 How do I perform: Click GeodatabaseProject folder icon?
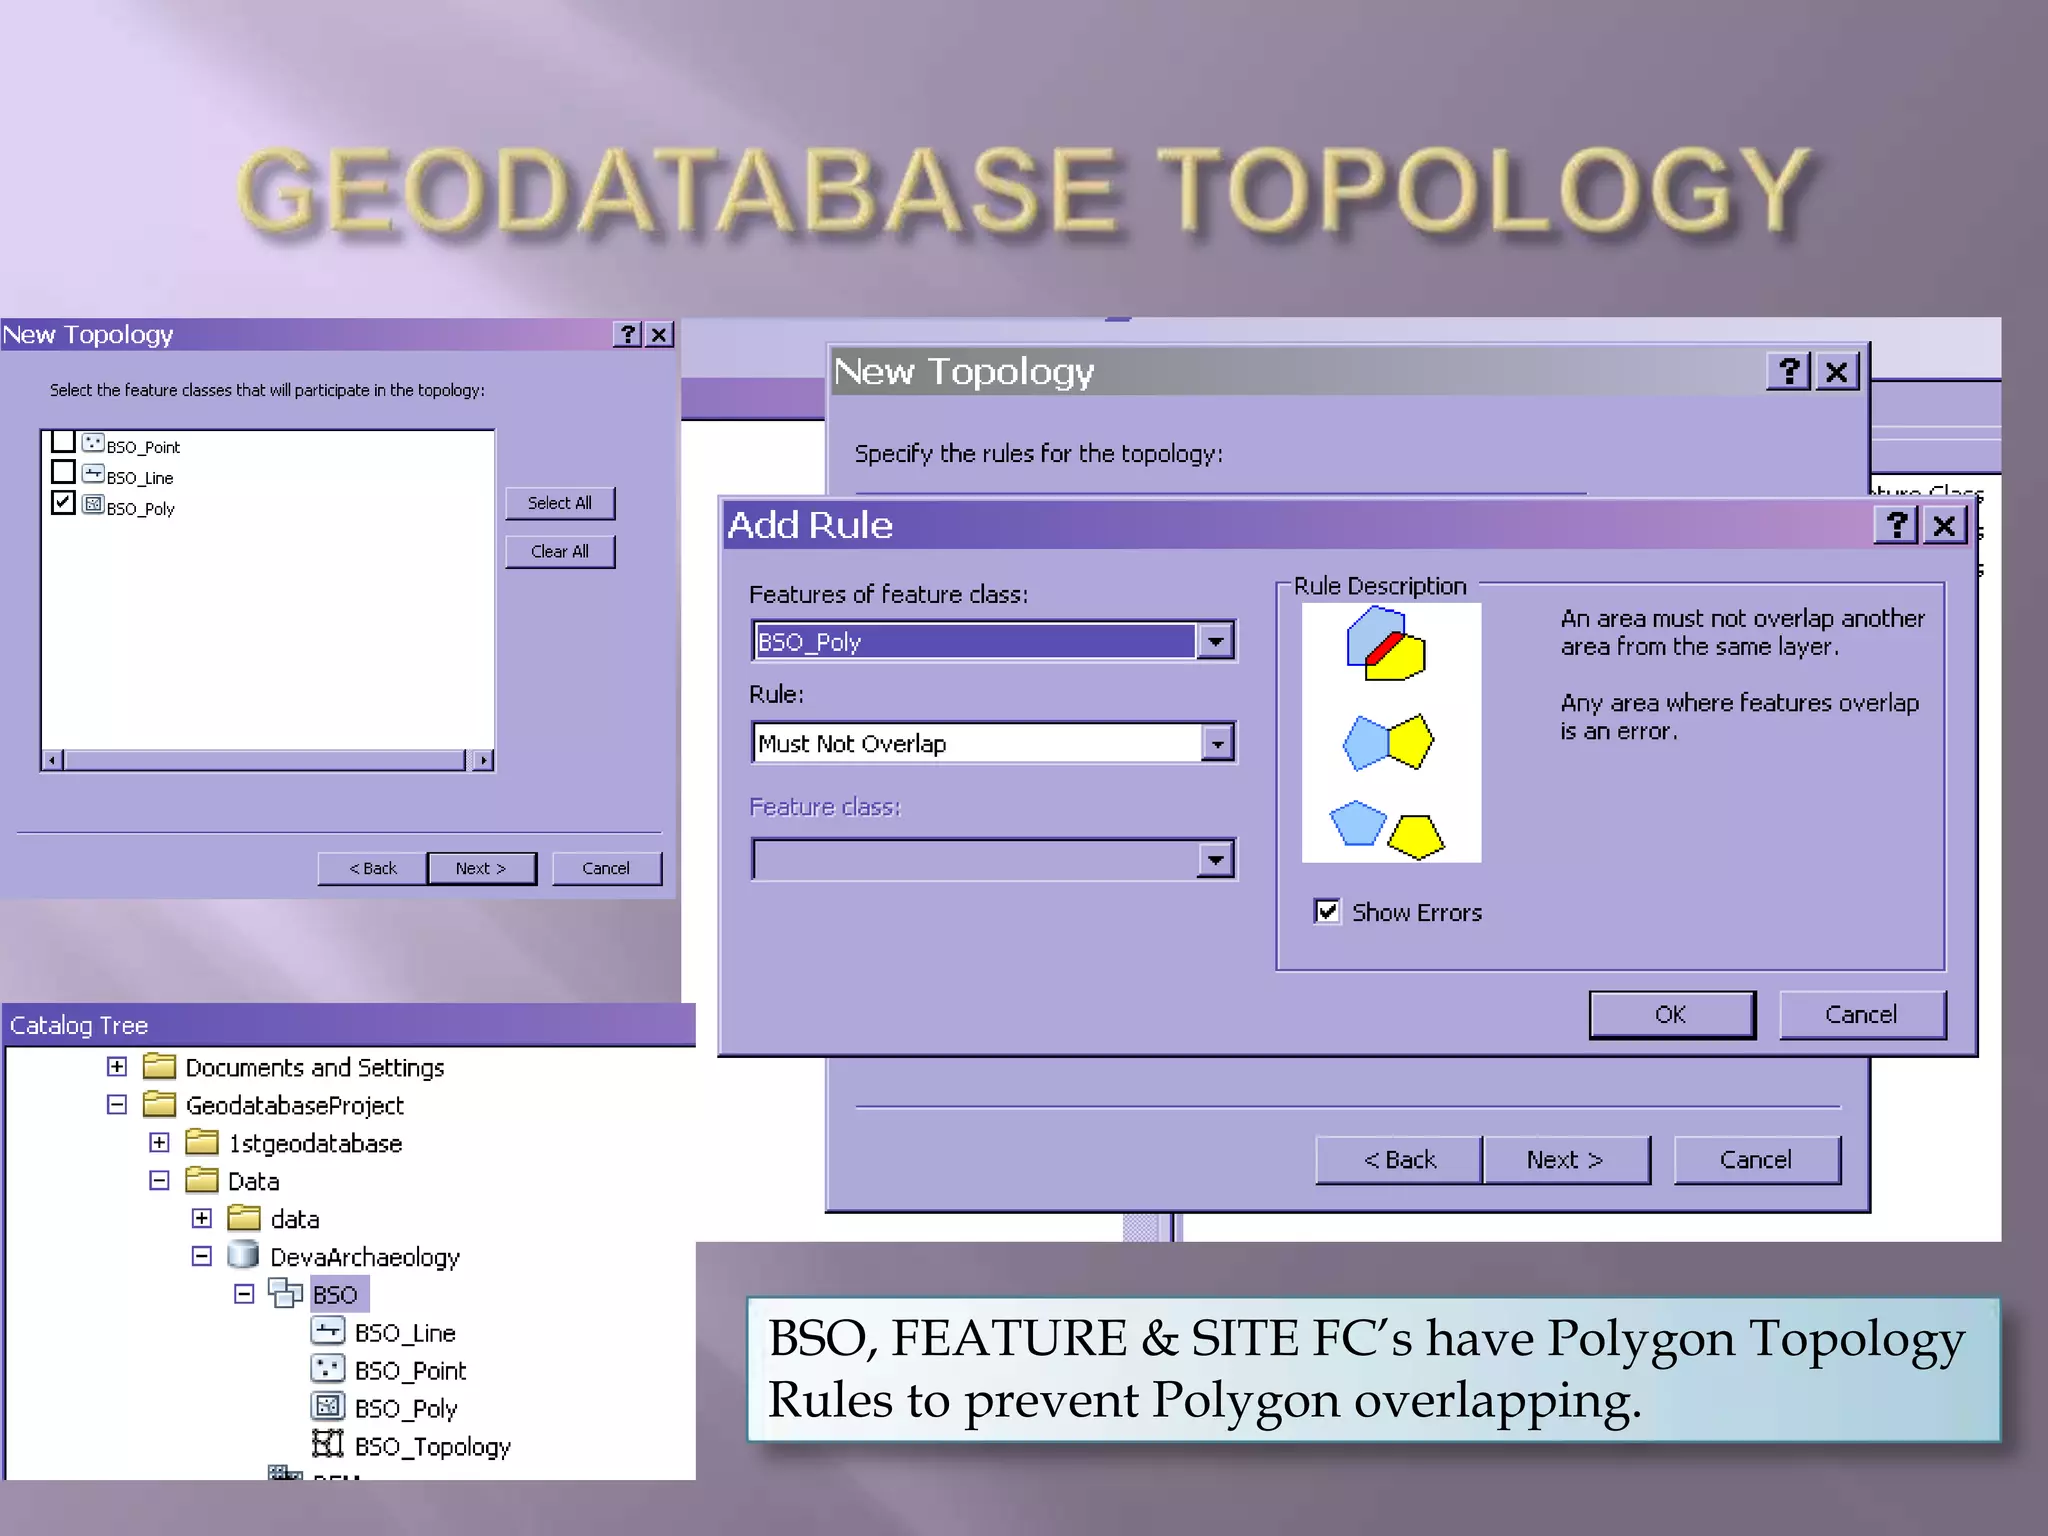pyautogui.click(x=159, y=1104)
